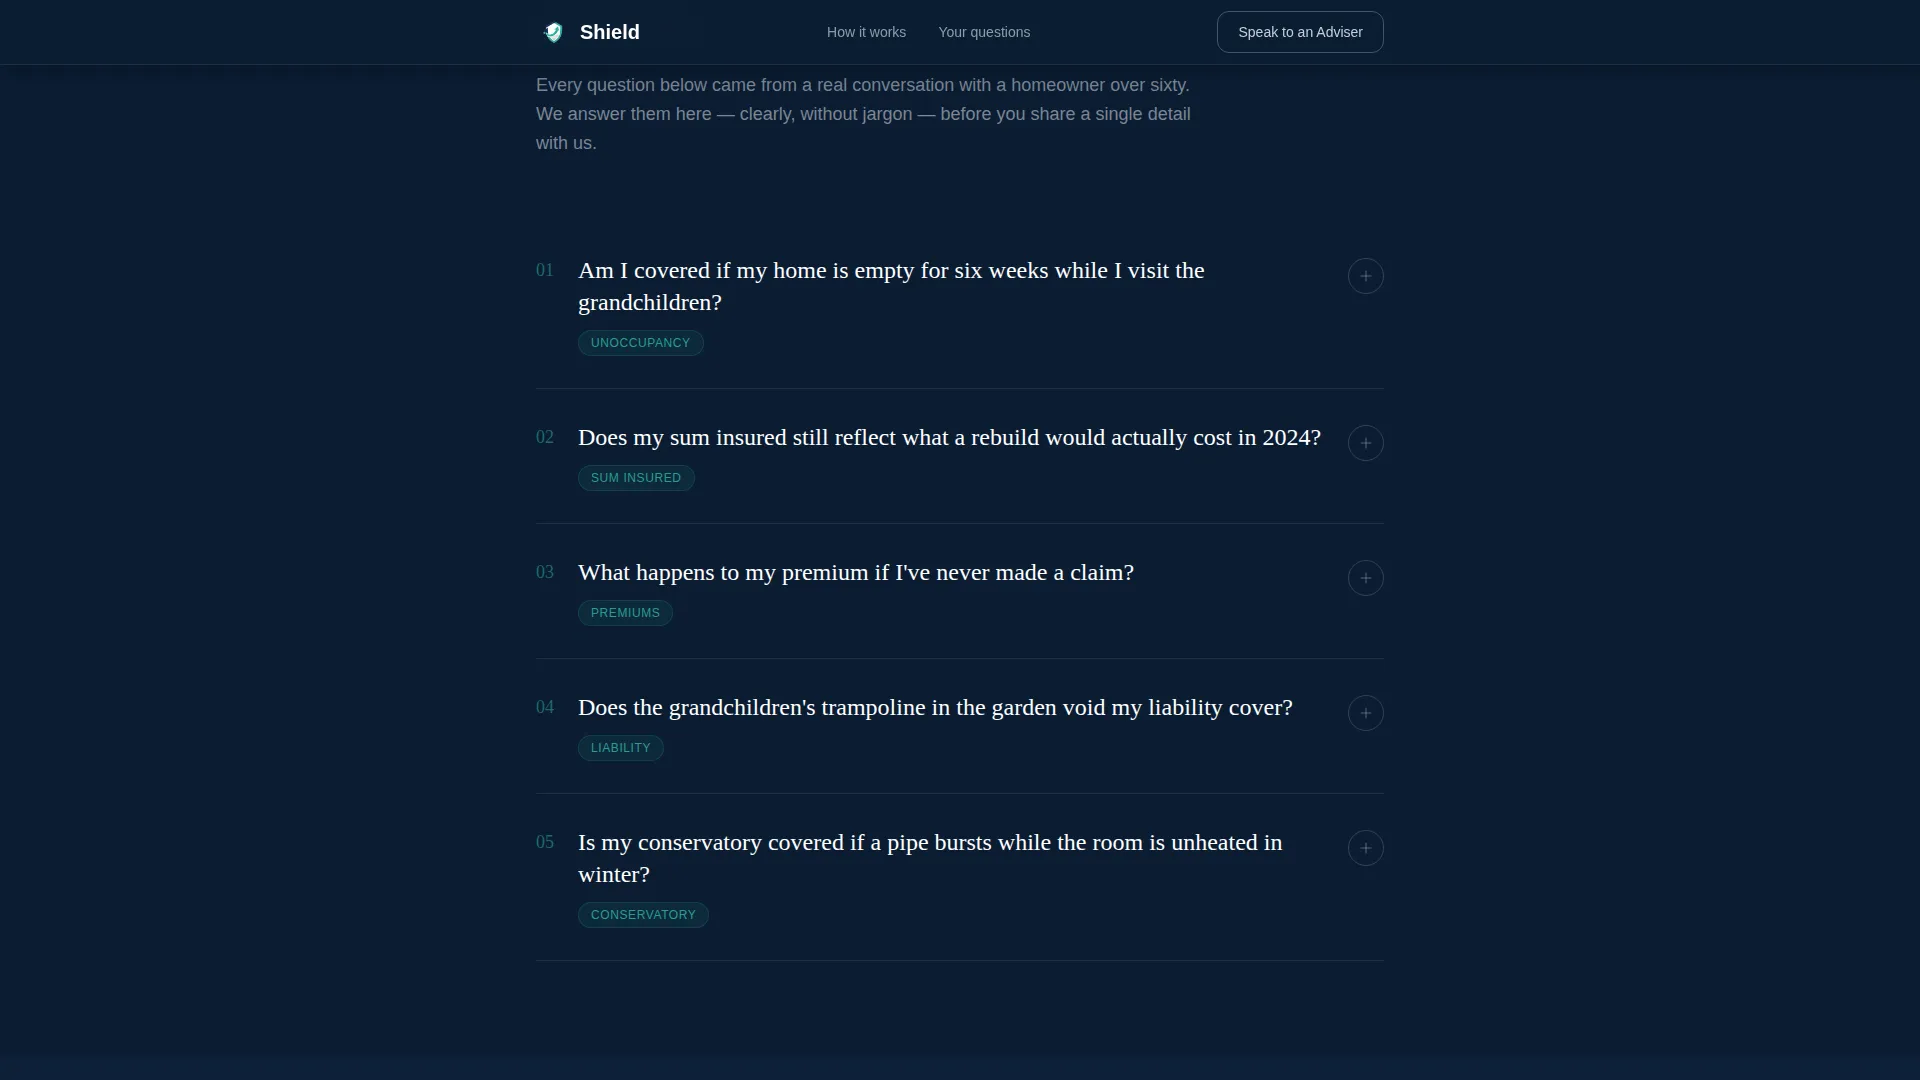
Task: Click the Shield logo icon
Action: 553,32
